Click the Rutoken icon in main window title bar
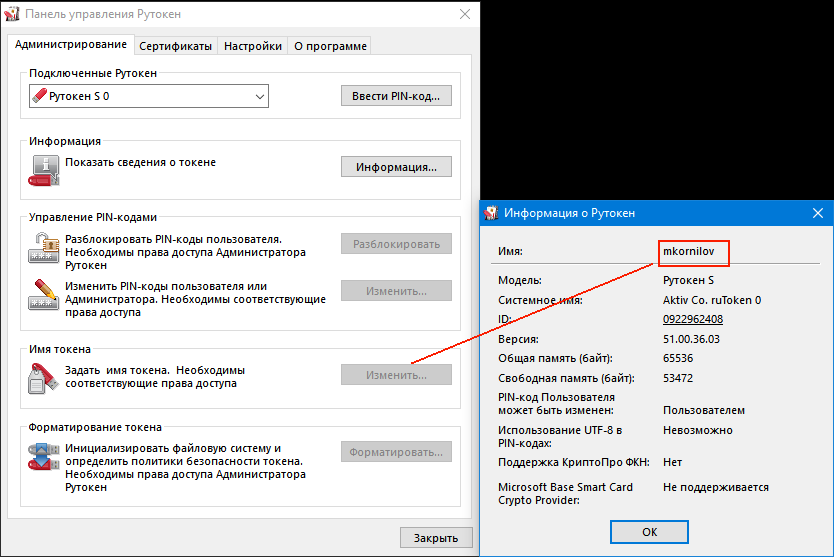 click(x=12, y=15)
